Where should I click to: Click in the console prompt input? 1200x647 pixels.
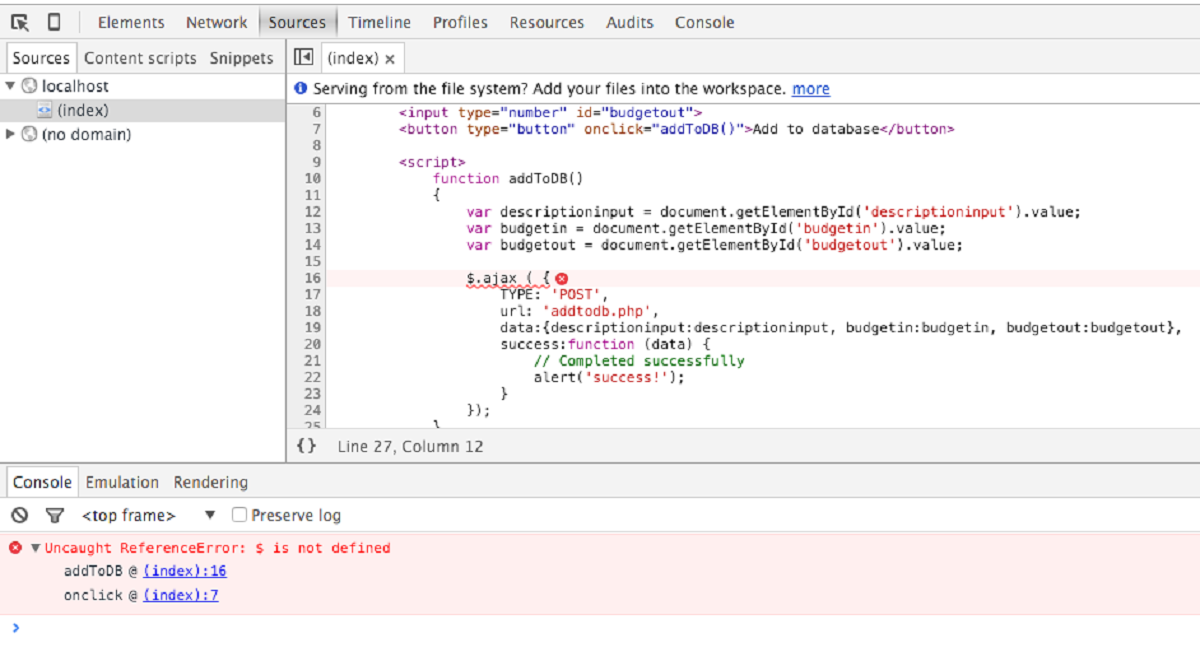[x=600, y=628]
